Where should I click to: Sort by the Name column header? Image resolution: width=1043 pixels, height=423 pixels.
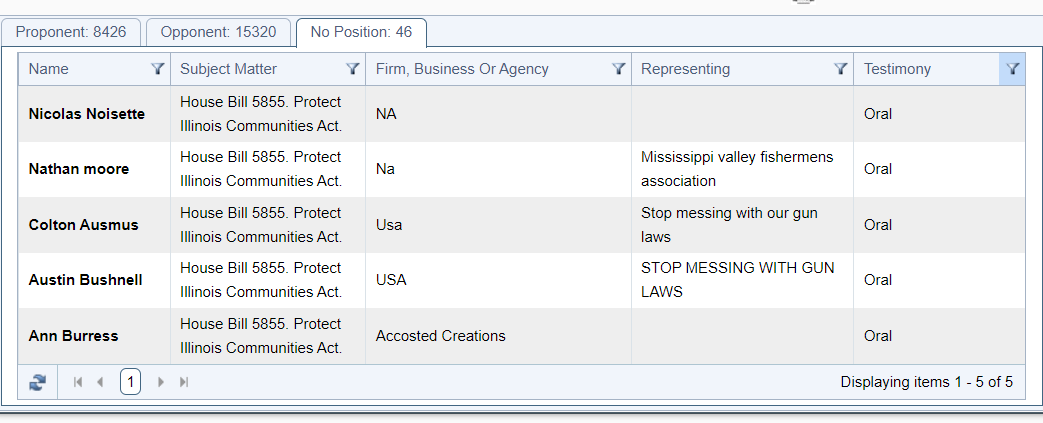tap(49, 69)
